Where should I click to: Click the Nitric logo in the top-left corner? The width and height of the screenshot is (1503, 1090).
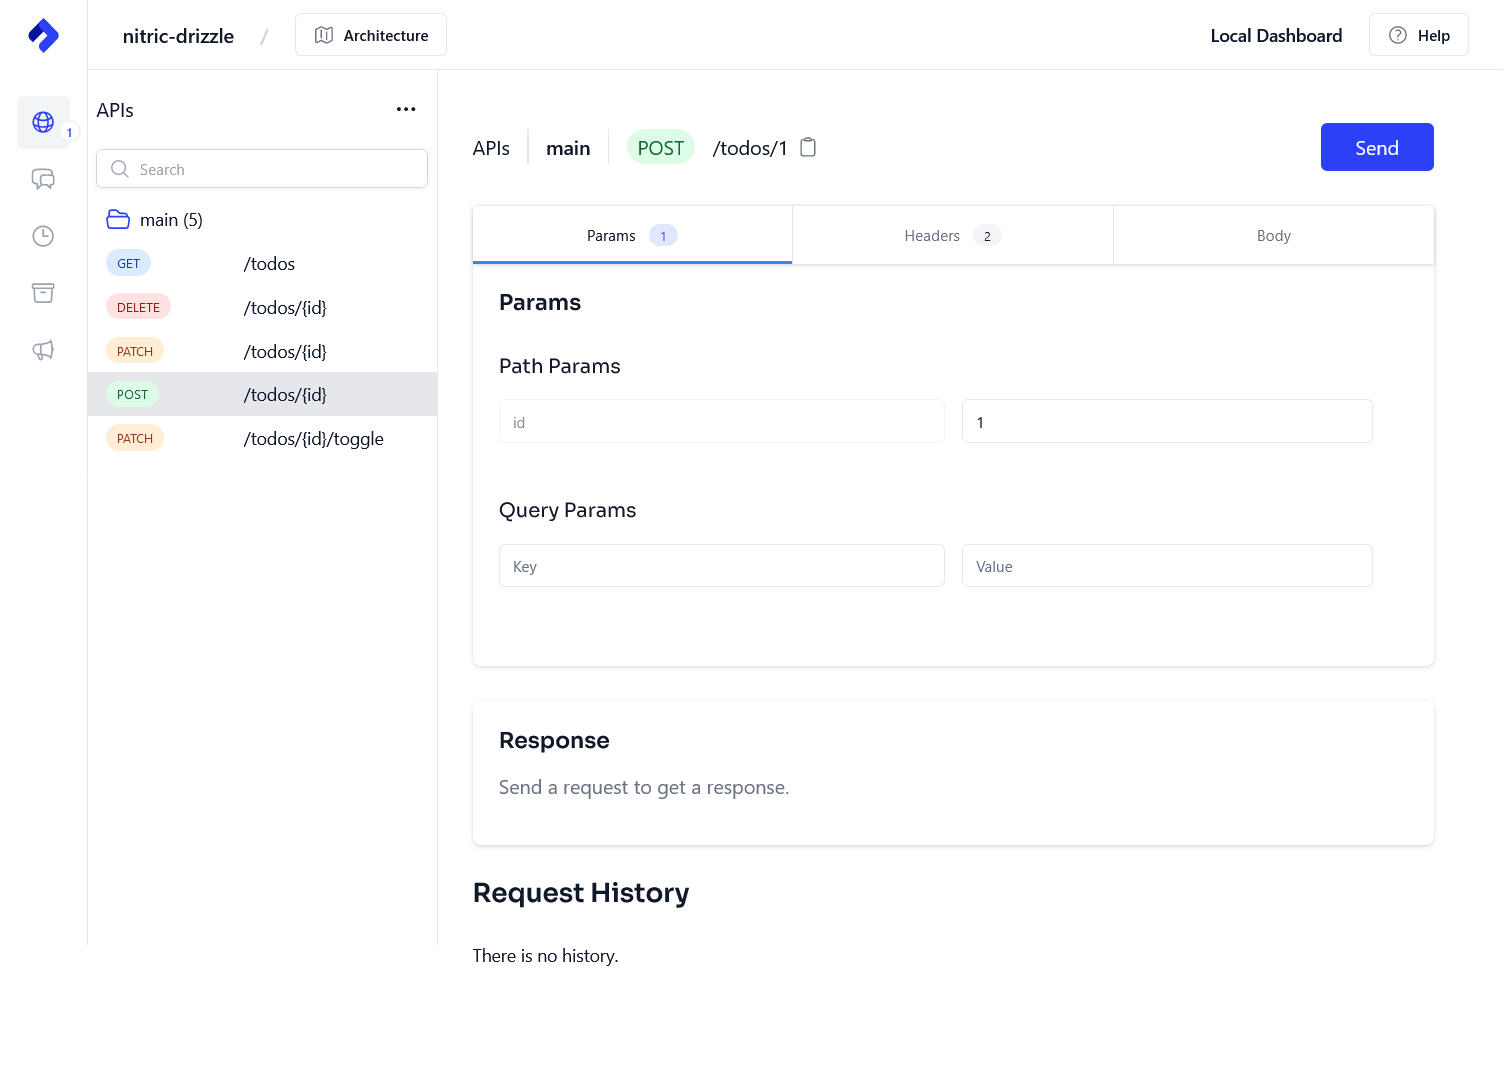coord(43,35)
